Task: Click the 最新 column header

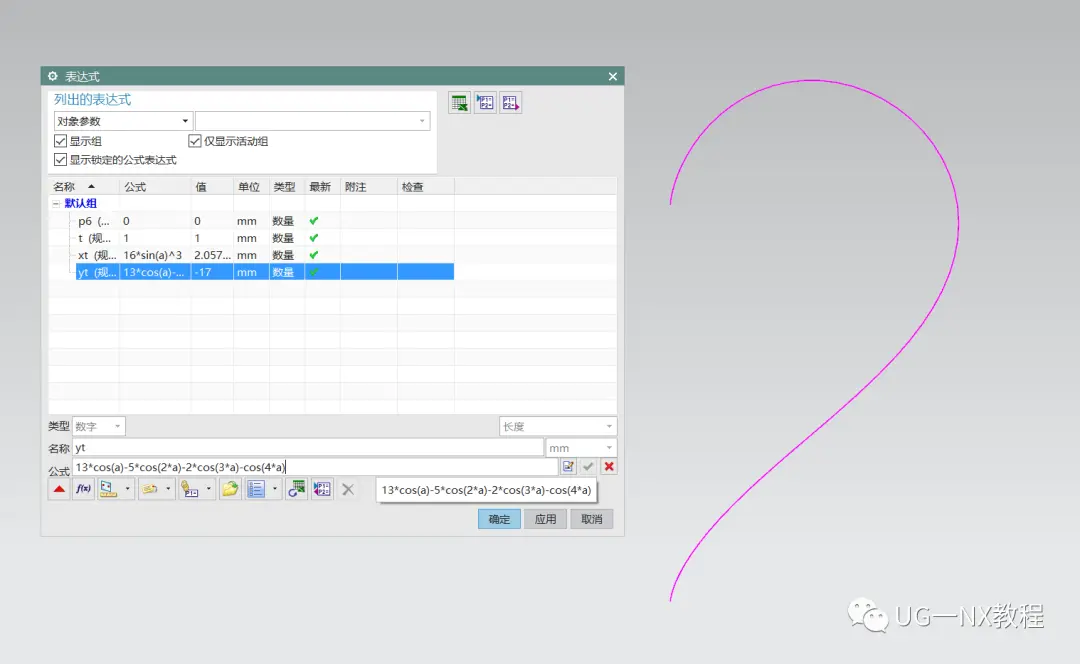Action: click(x=323, y=187)
